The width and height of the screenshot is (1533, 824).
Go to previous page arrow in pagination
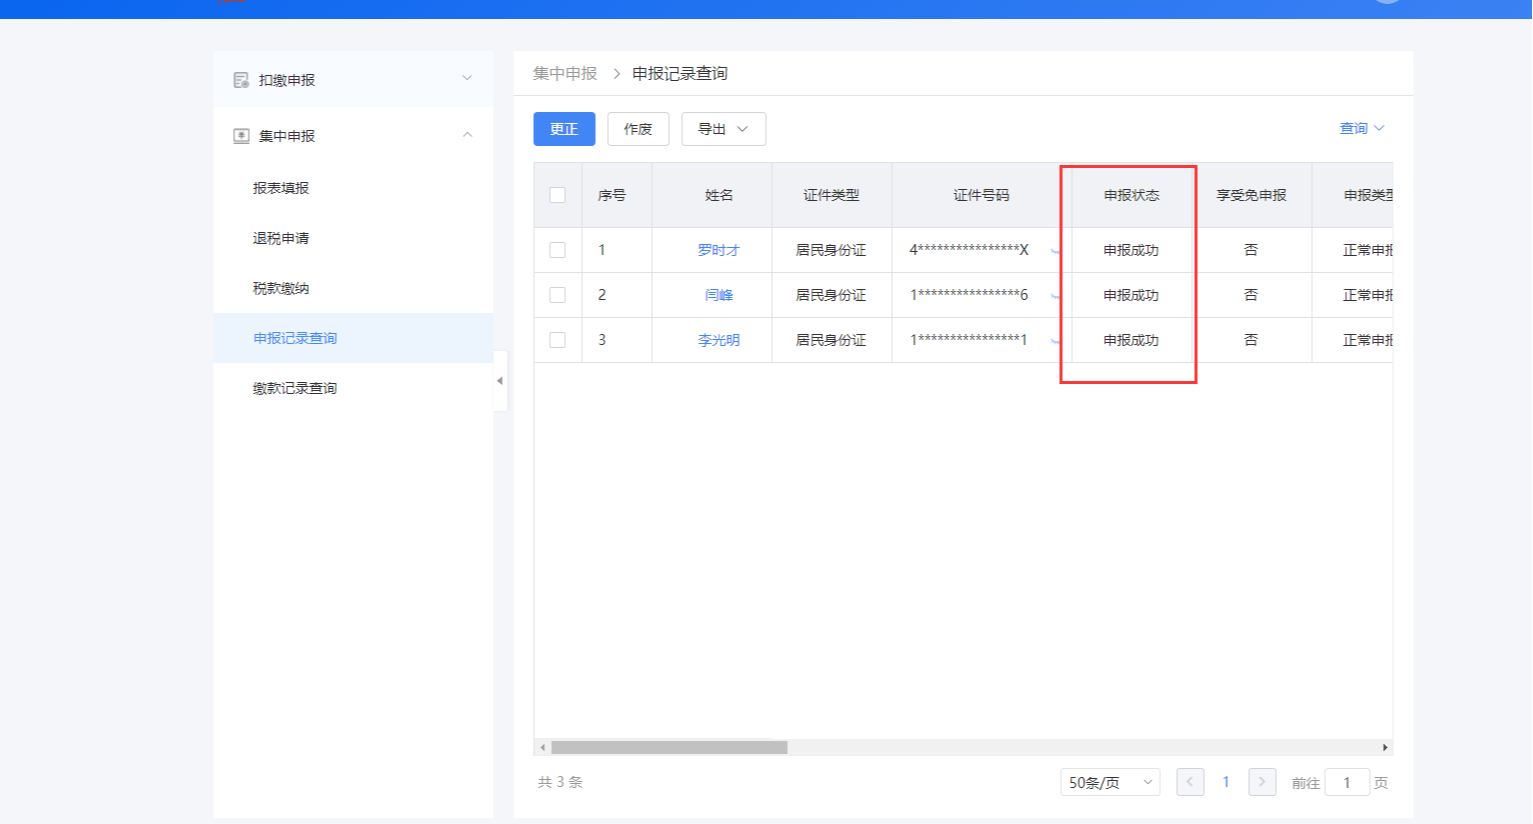click(1190, 782)
